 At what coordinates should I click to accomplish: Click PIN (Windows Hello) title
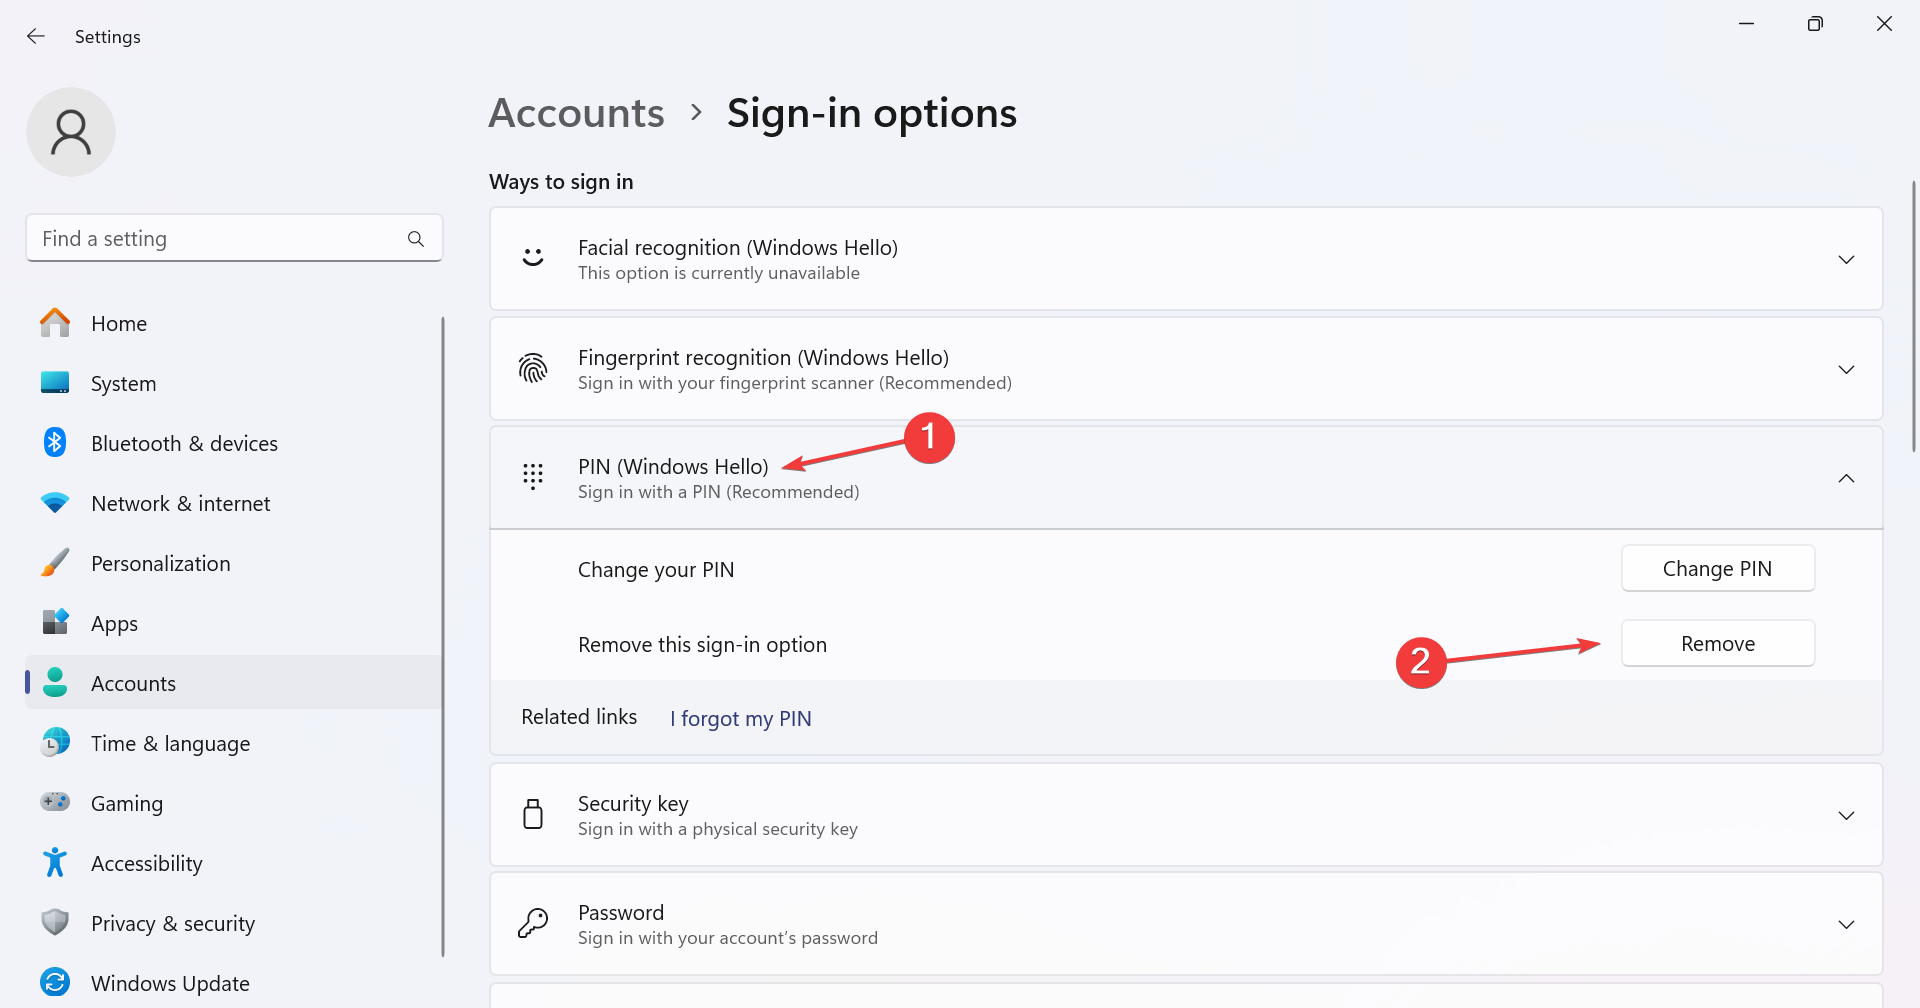click(673, 466)
